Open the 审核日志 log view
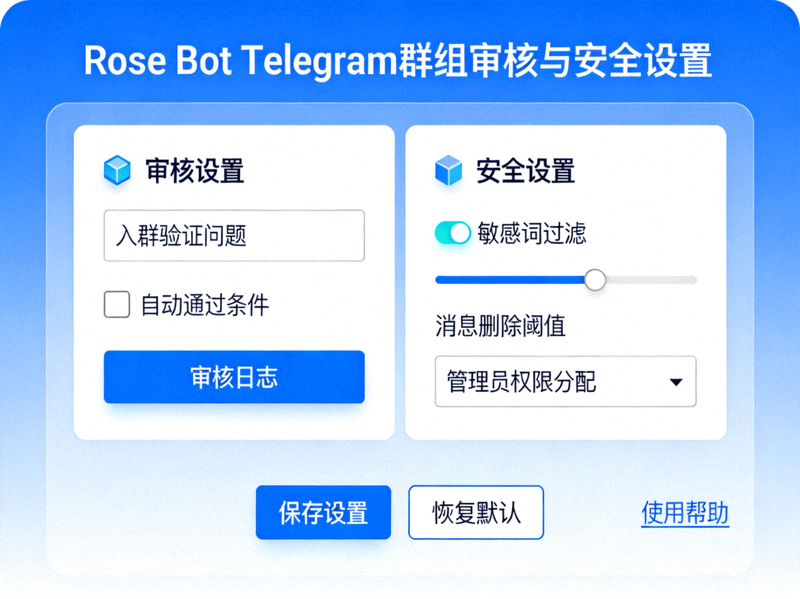 point(233,377)
